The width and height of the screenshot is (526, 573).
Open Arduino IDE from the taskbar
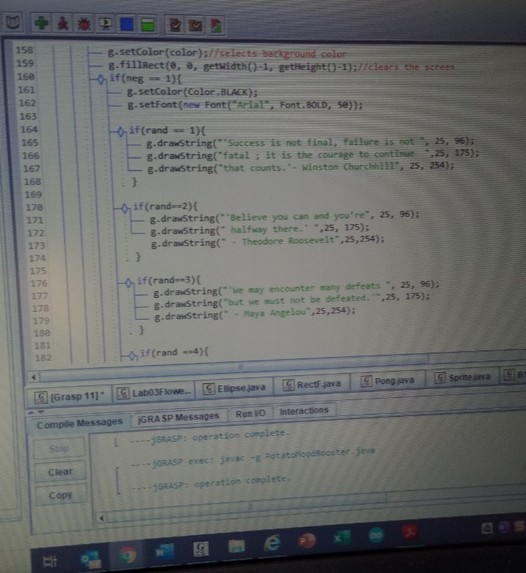coord(376,535)
